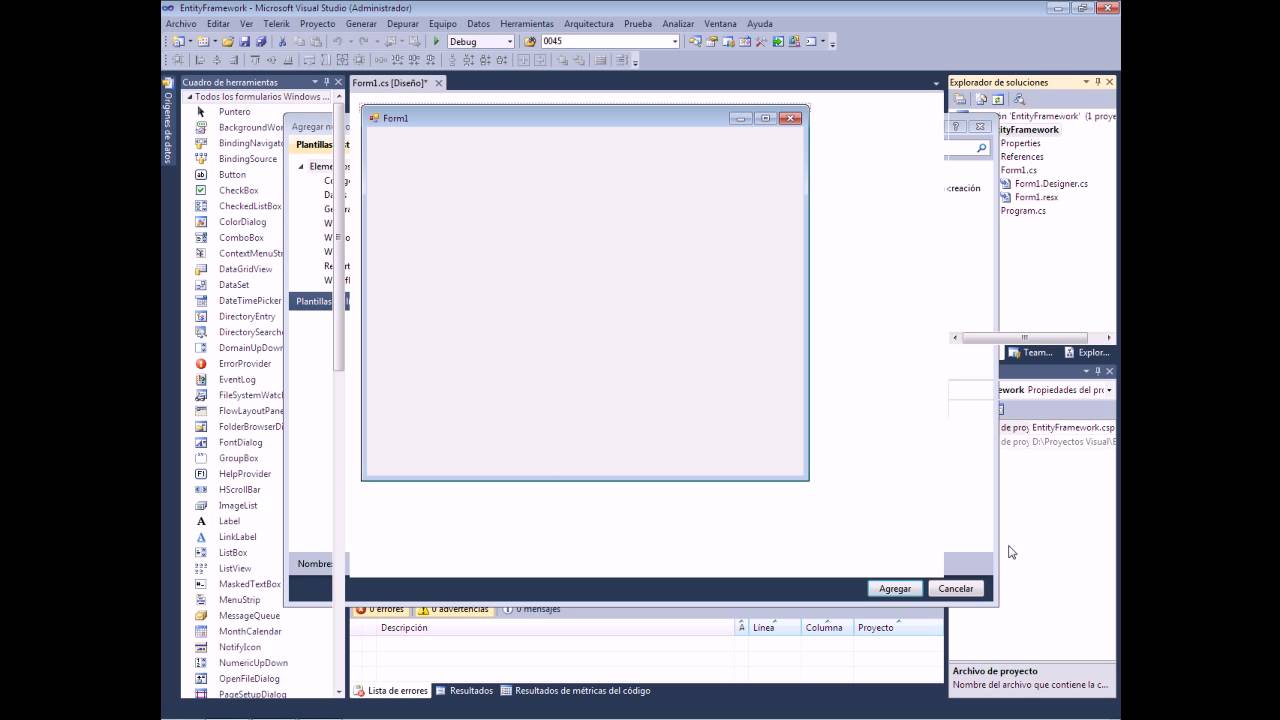
Task: Toggle auto-hide pin on Explorador de soluciones
Action: pos(1097,82)
